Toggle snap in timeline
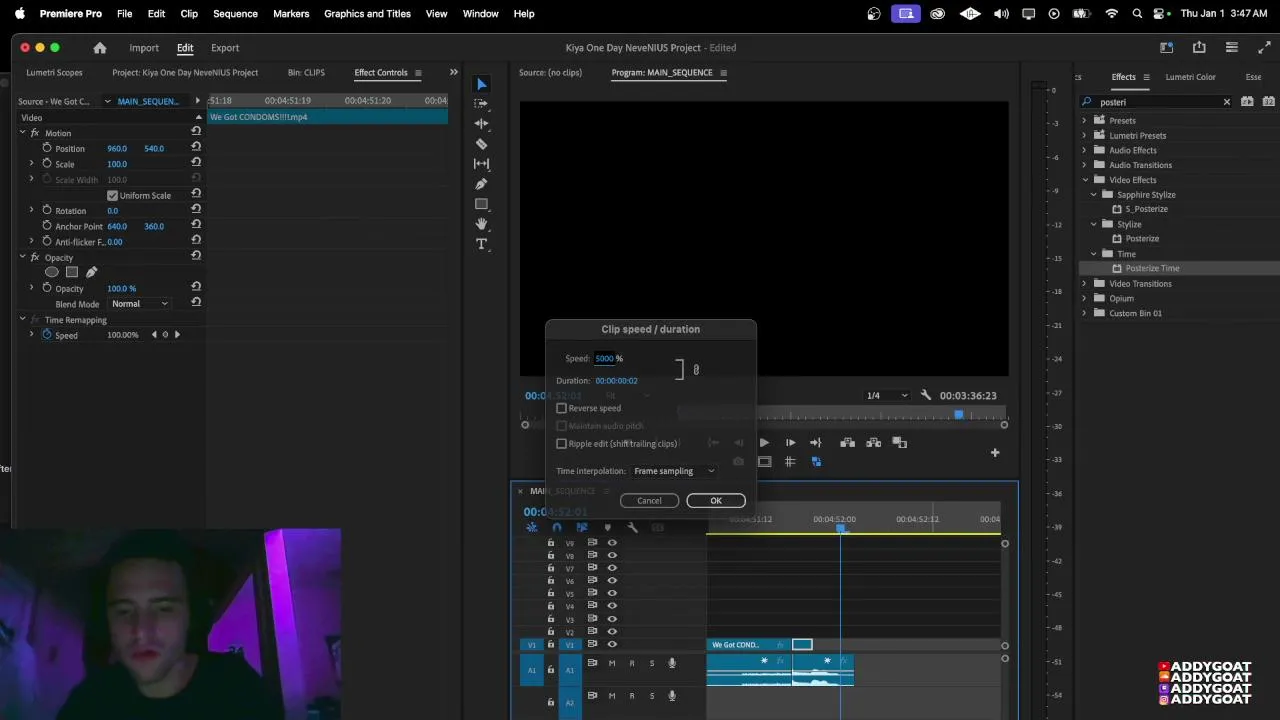Screen dimensions: 1280x720 pos(557,528)
